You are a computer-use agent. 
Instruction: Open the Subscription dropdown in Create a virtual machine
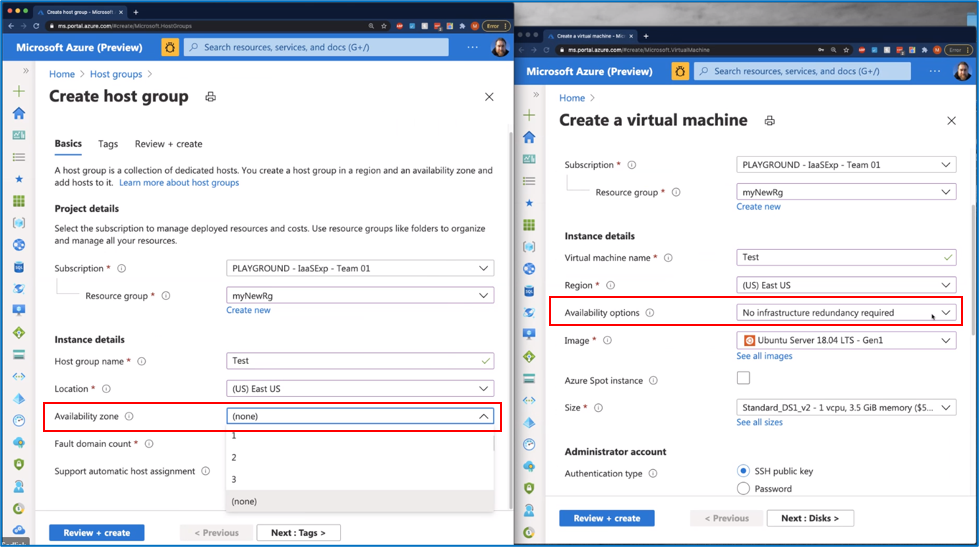[846, 165]
